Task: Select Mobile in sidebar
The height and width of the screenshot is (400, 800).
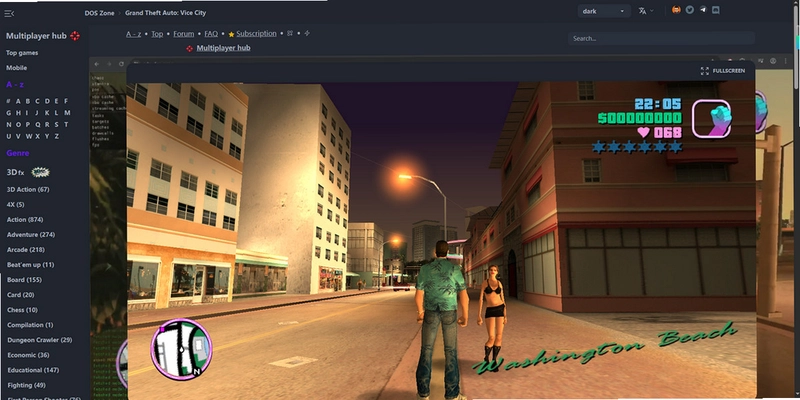Action: pos(16,68)
